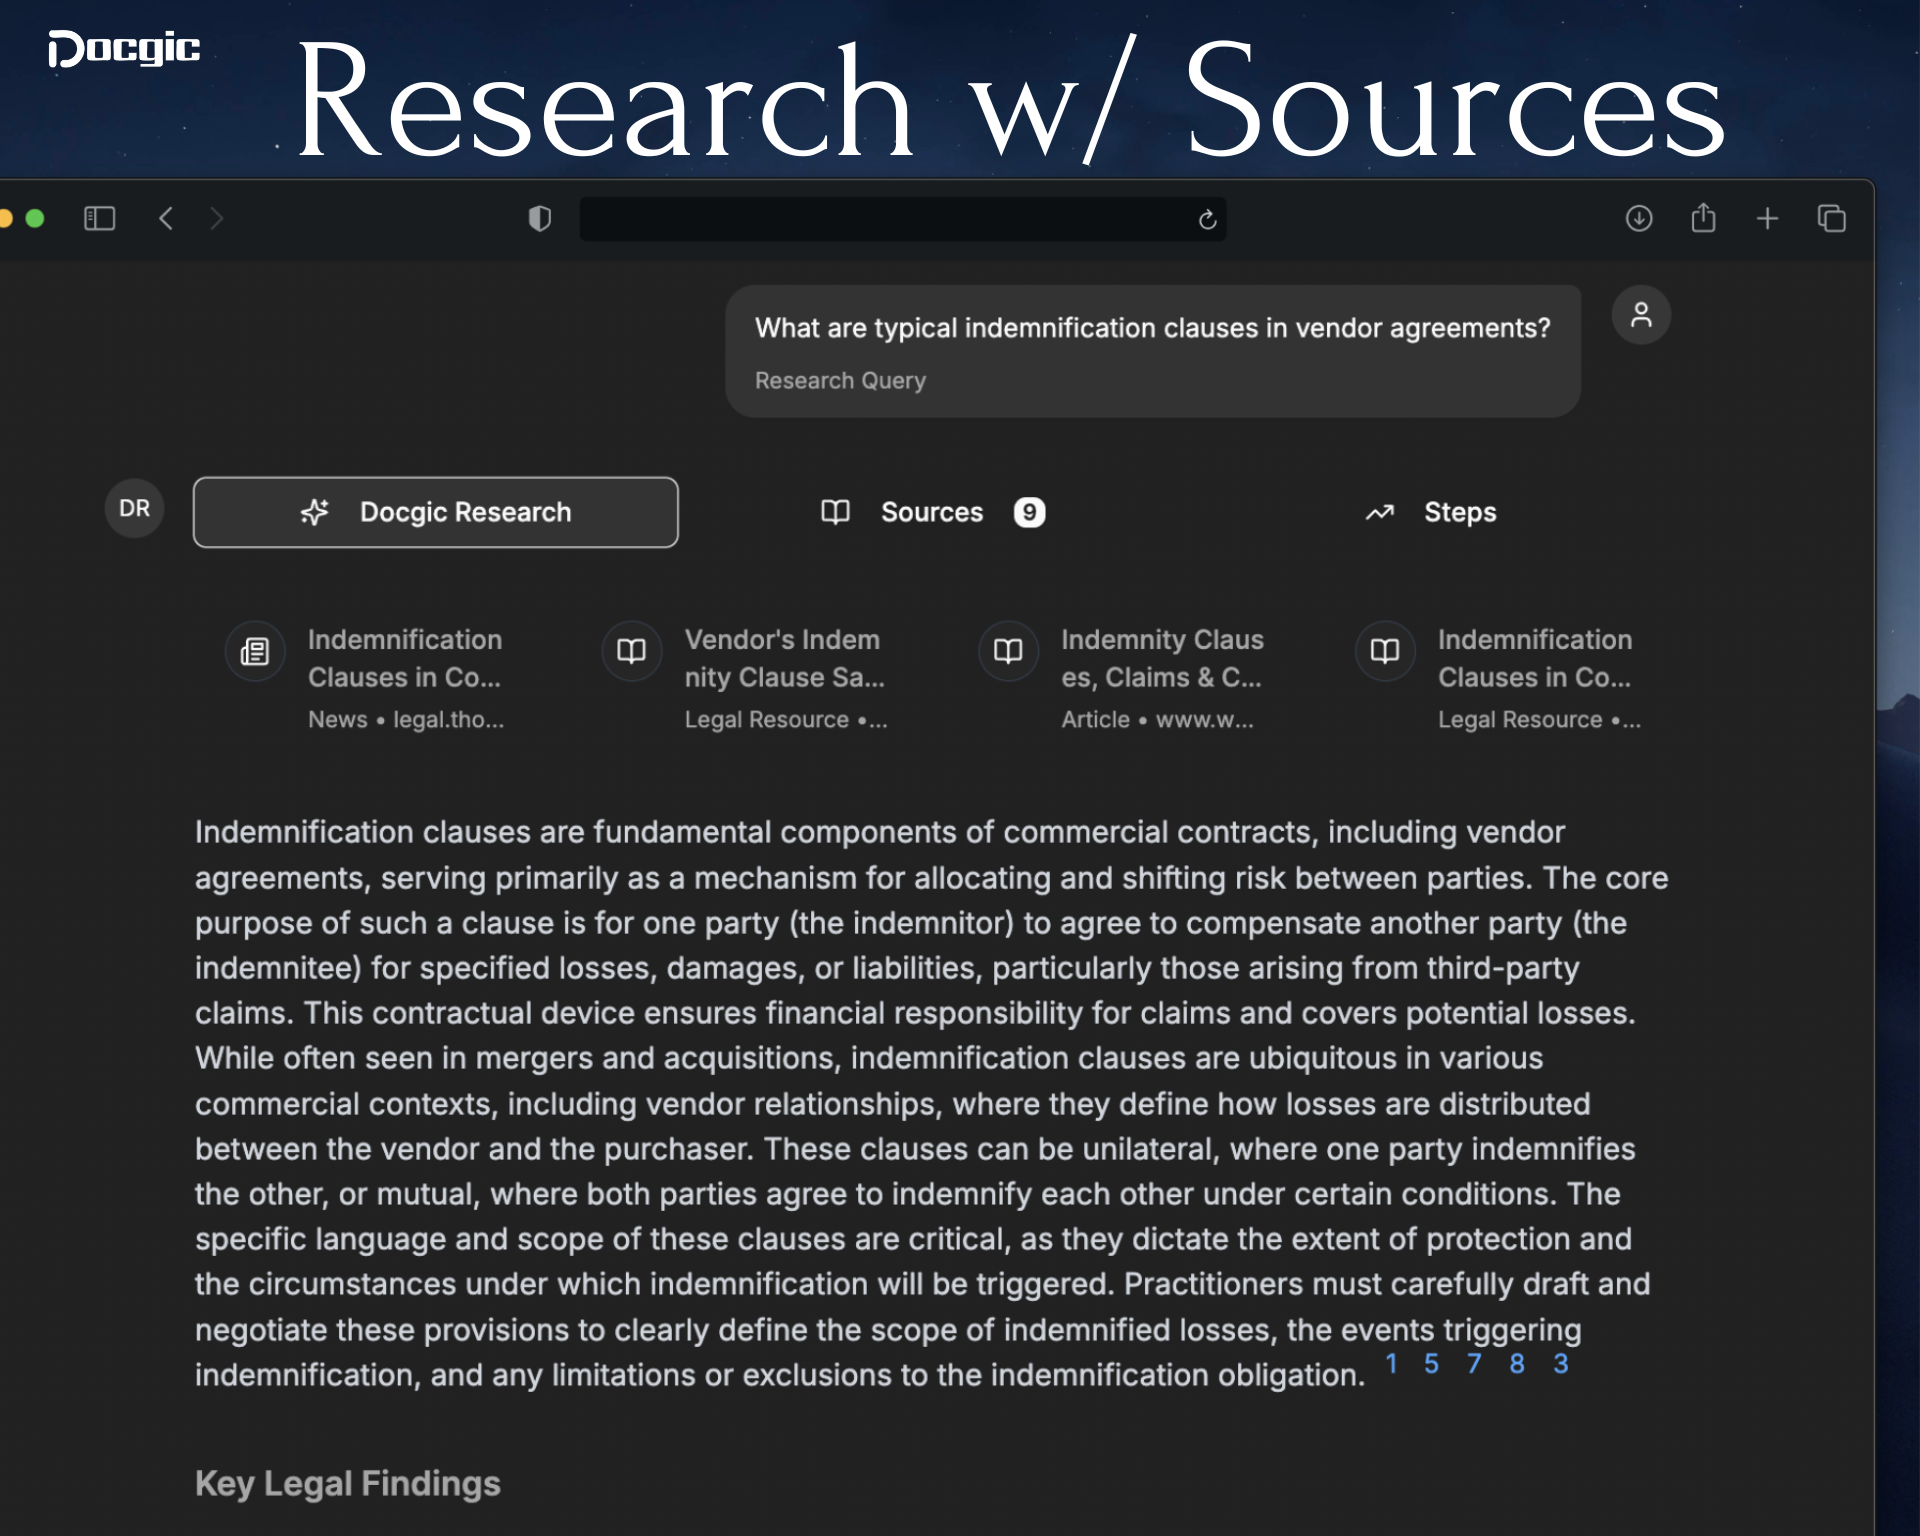Click the share icon in toolbar

(1703, 218)
